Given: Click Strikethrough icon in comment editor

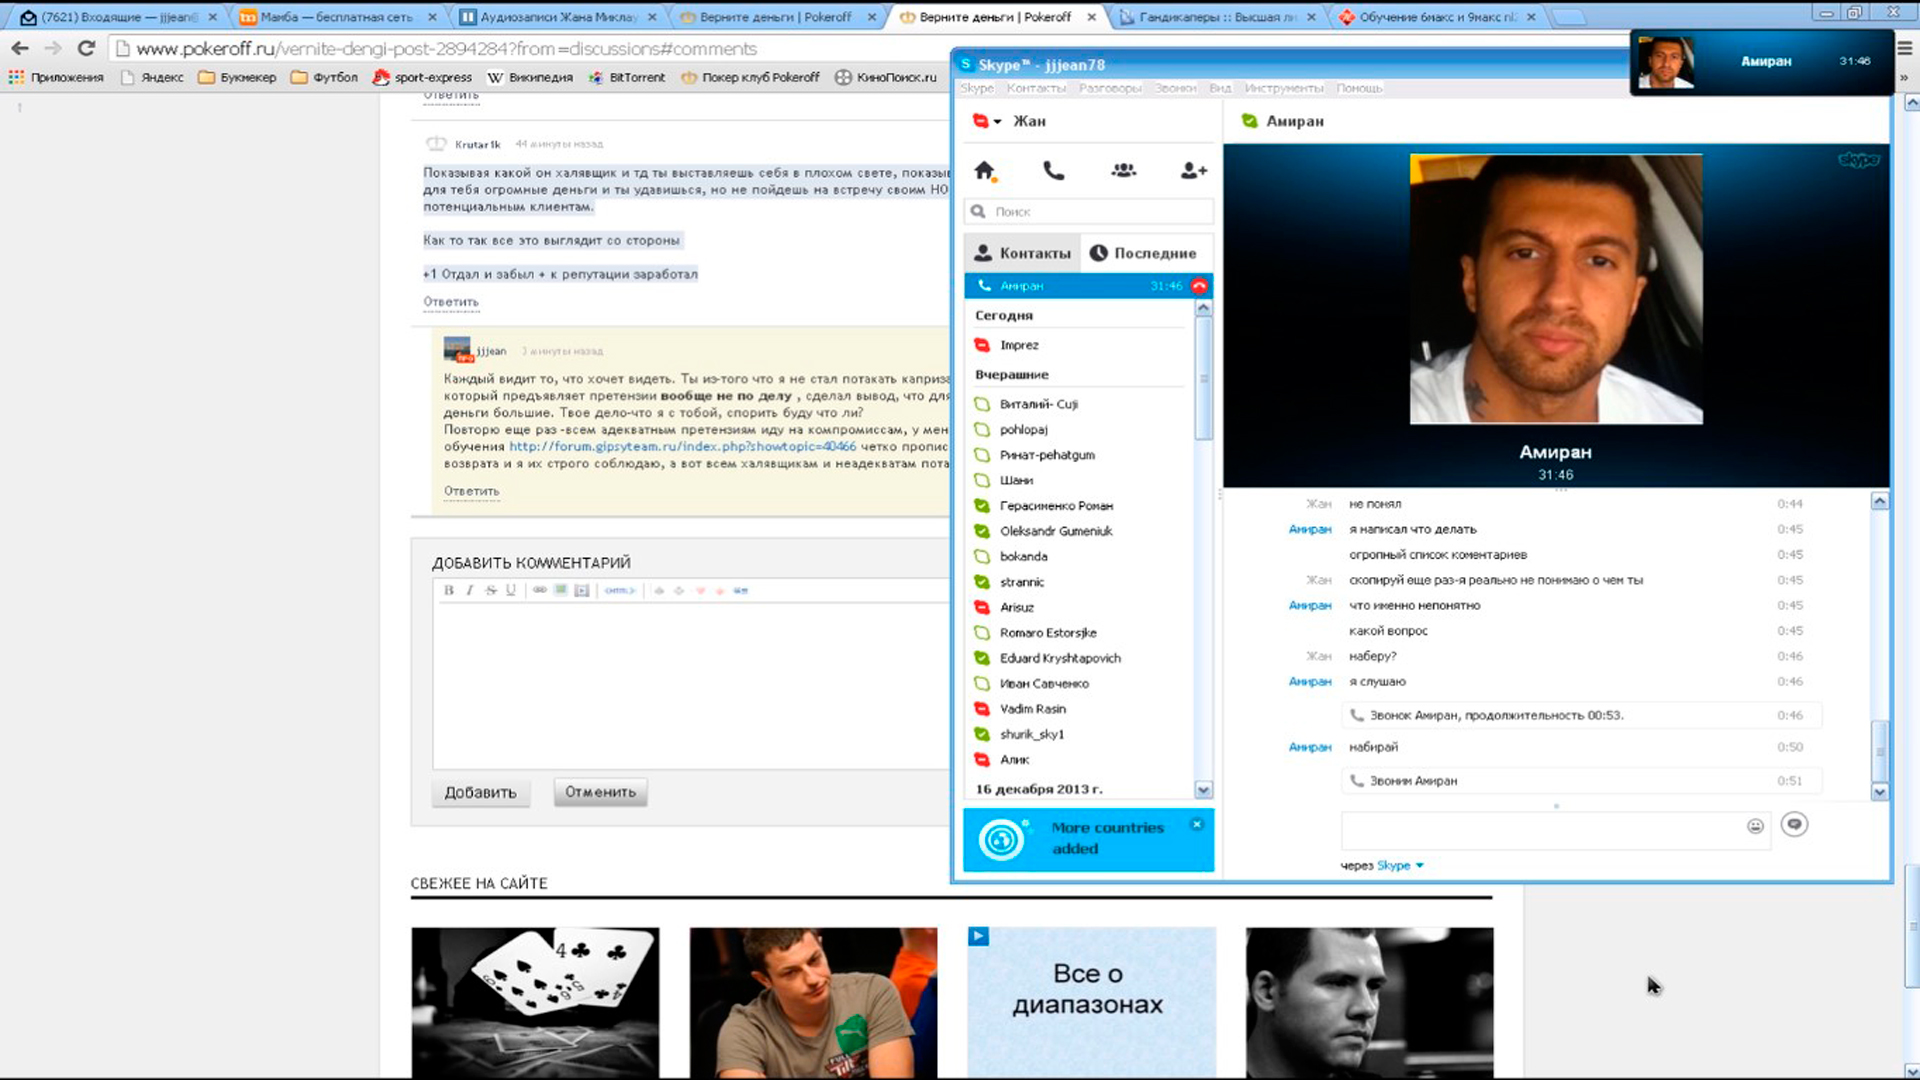Looking at the screenshot, I should 491,590.
